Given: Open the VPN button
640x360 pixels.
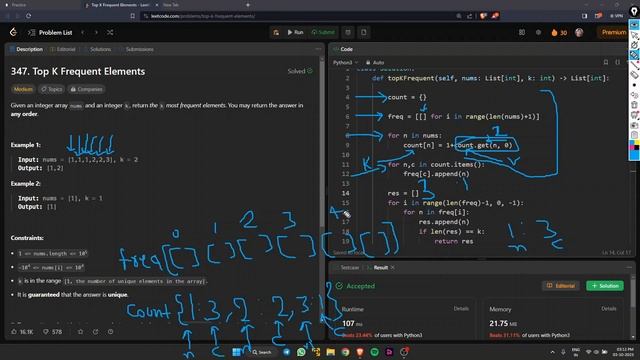Looking at the screenshot, I should 616,16.
